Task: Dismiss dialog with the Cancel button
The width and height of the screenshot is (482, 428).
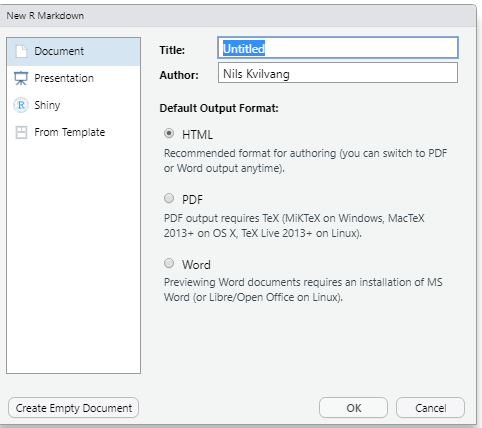Action: point(430,408)
